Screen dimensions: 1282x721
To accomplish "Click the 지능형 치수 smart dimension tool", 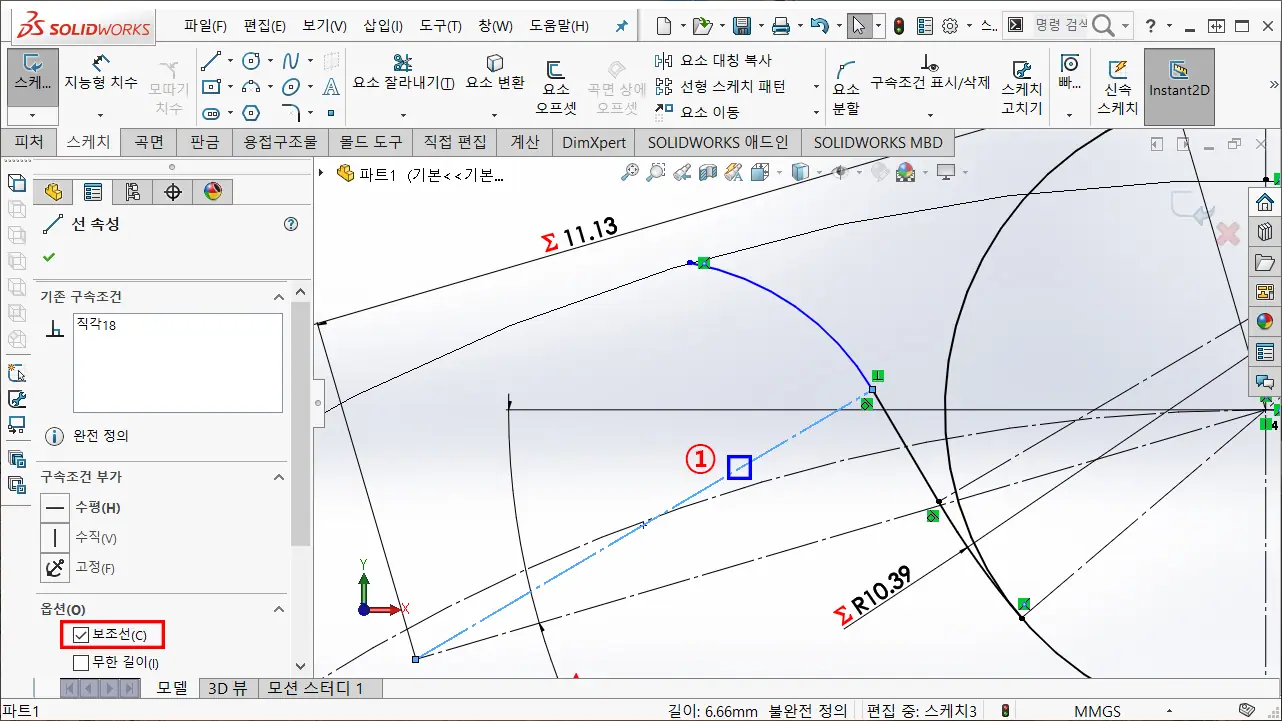I will tap(101, 74).
